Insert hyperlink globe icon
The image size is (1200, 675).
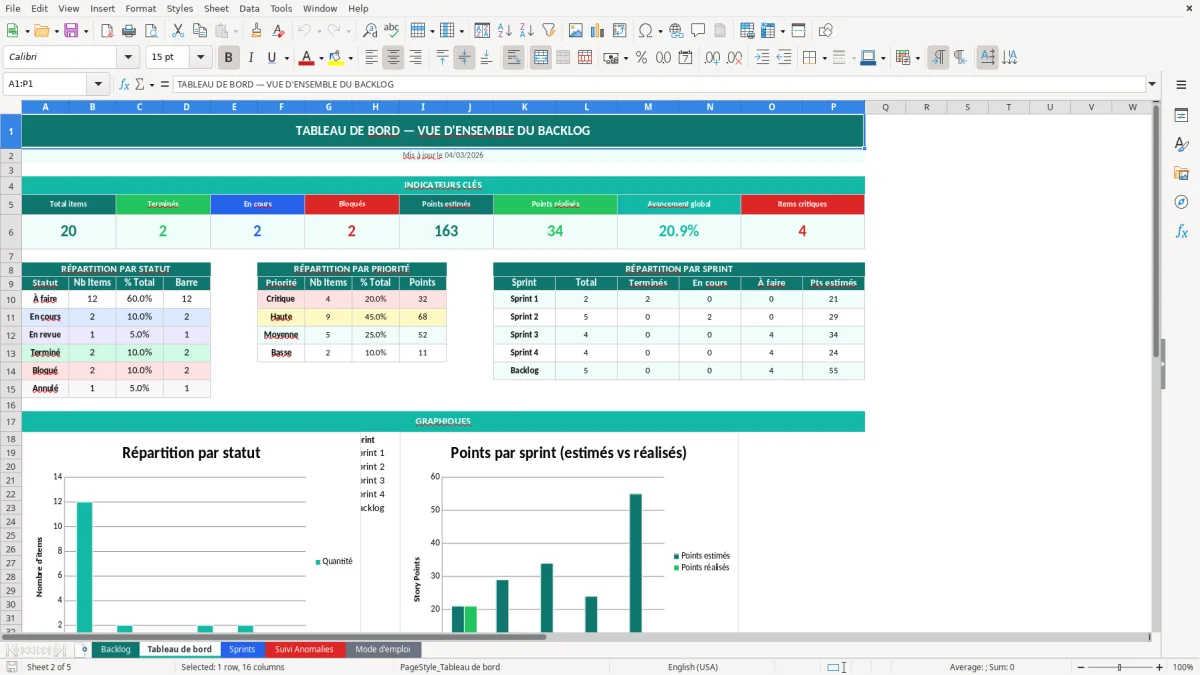click(x=676, y=31)
